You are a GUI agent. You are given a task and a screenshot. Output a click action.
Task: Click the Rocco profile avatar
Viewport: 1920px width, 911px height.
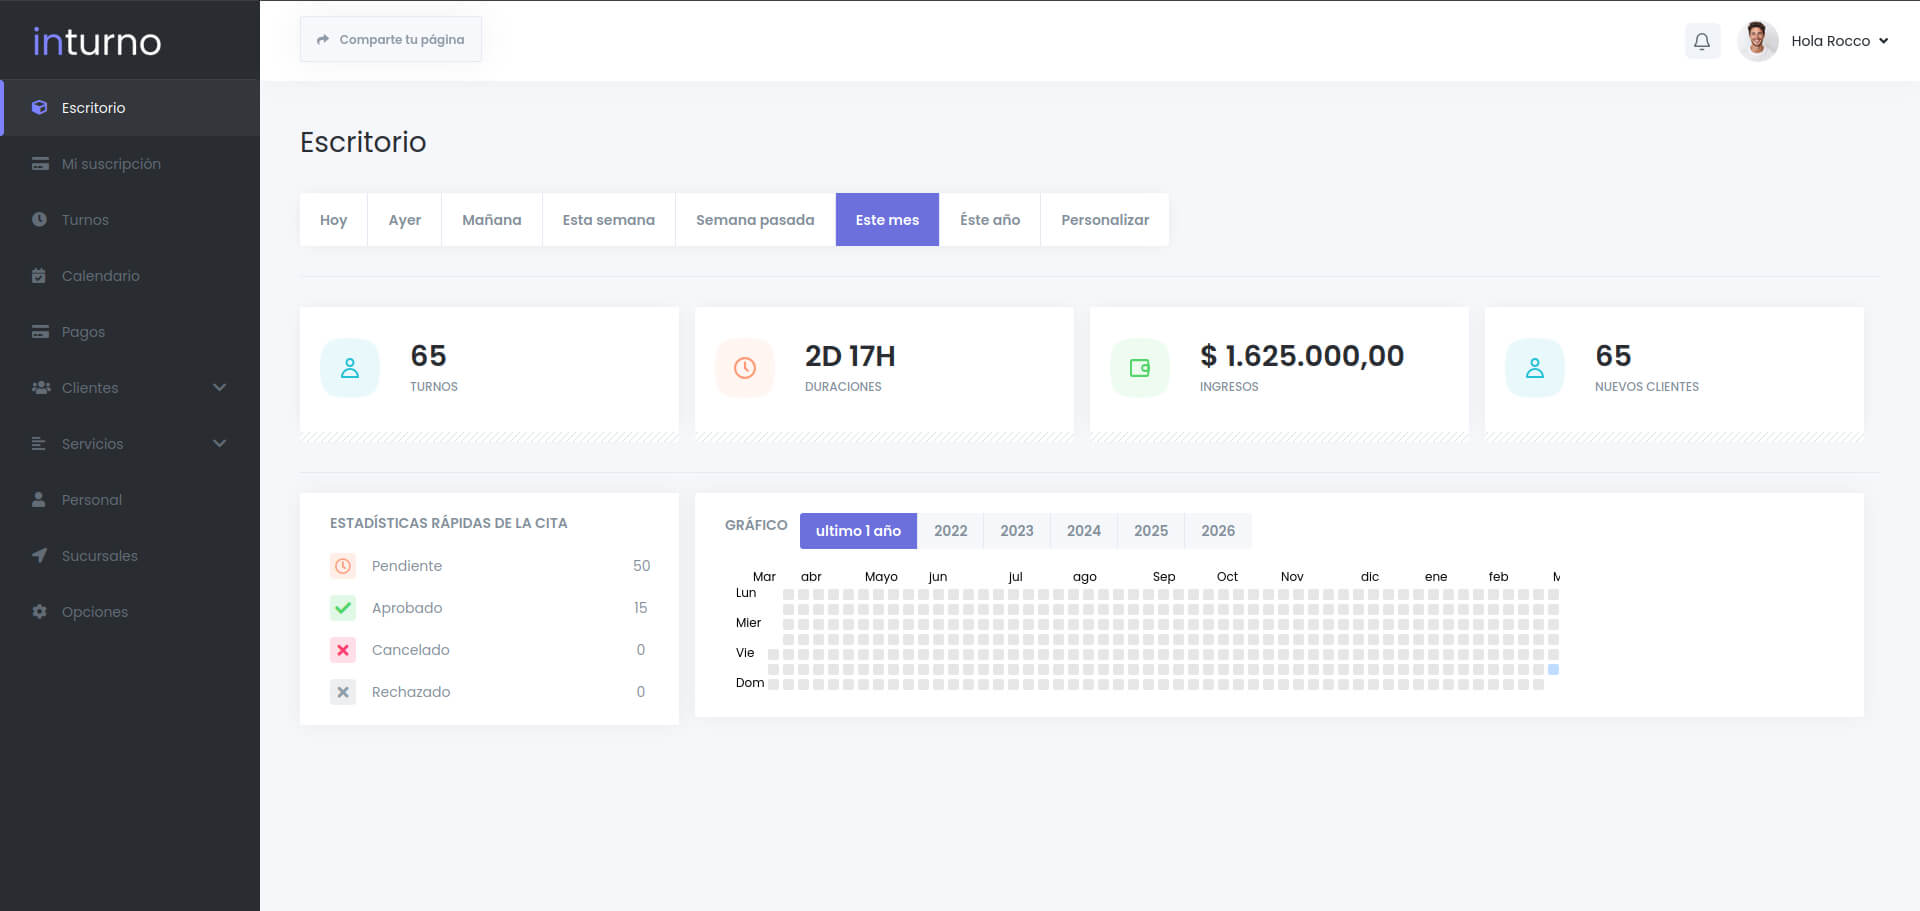[x=1757, y=41]
